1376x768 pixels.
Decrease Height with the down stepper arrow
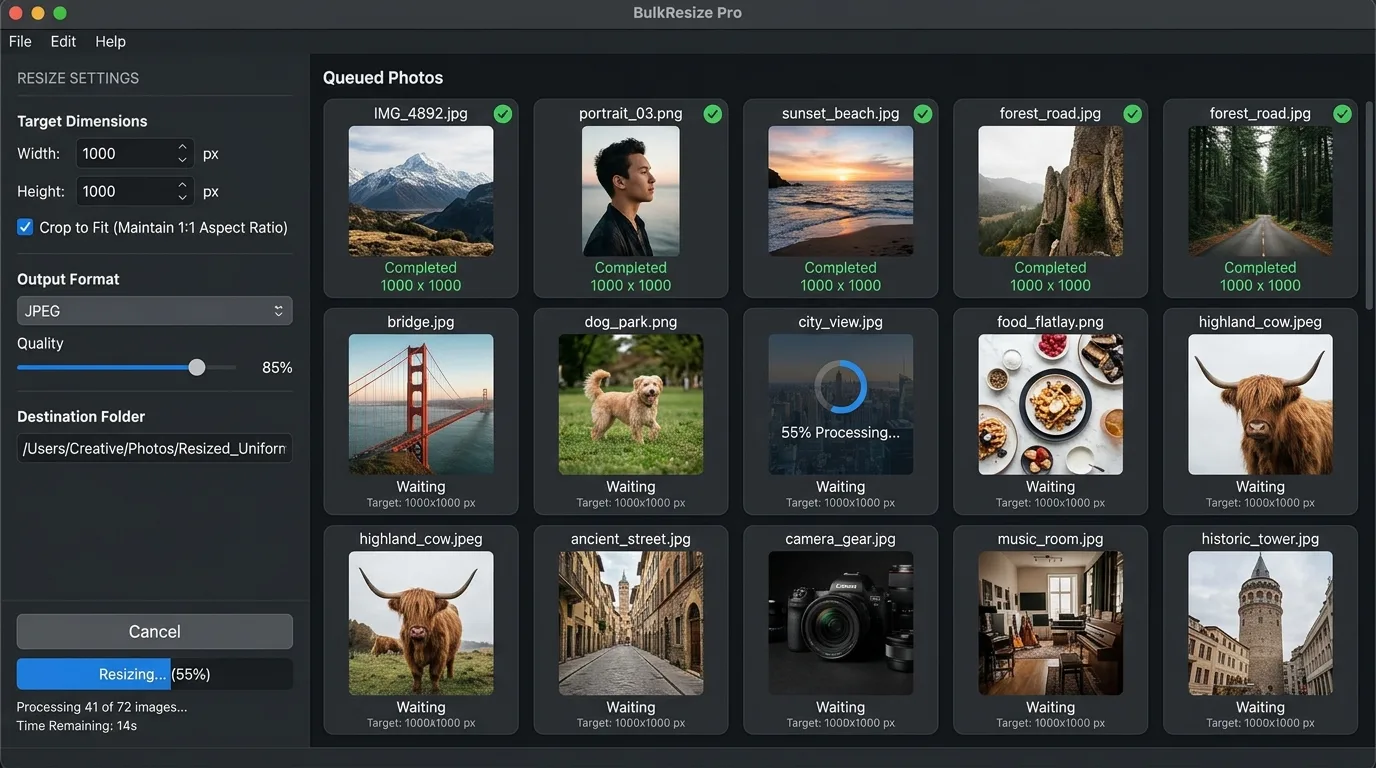pyautogui.click(x=182, y=198)
